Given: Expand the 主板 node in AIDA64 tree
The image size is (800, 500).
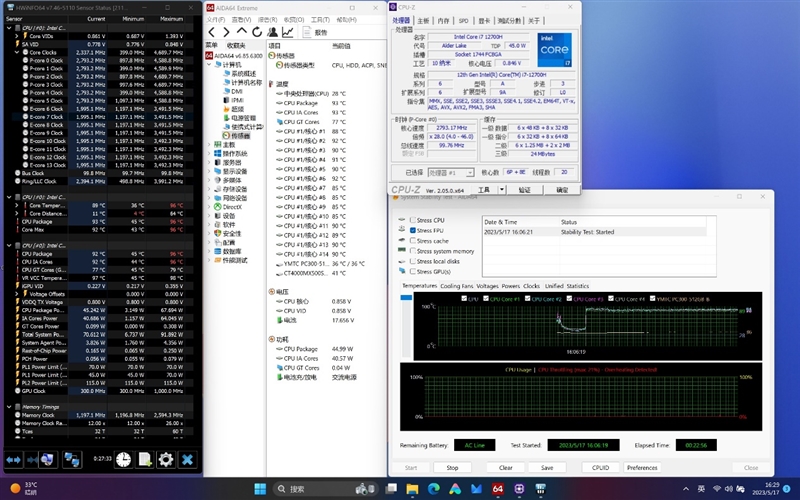Looking at the screenshot, I should click(x=209, y=145).
